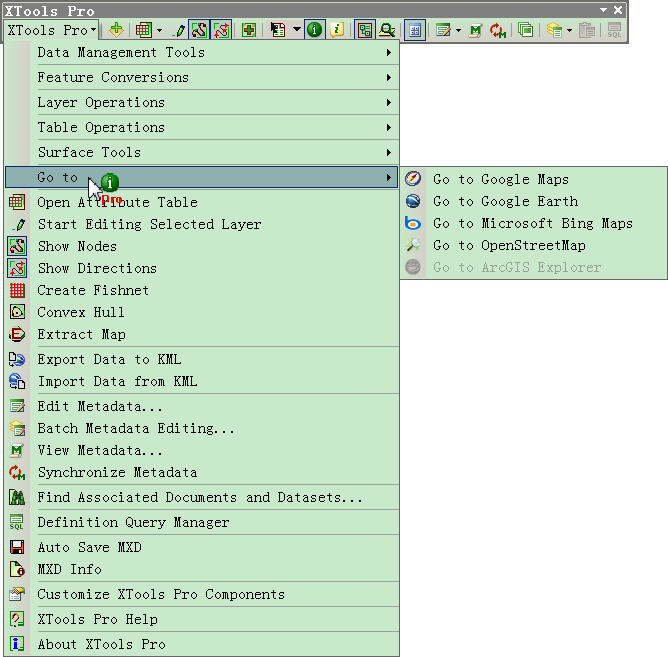Expand the Table Operations submenu
Image resolution: width=668 pixels, height=657 pixels.
click(202, 127)
